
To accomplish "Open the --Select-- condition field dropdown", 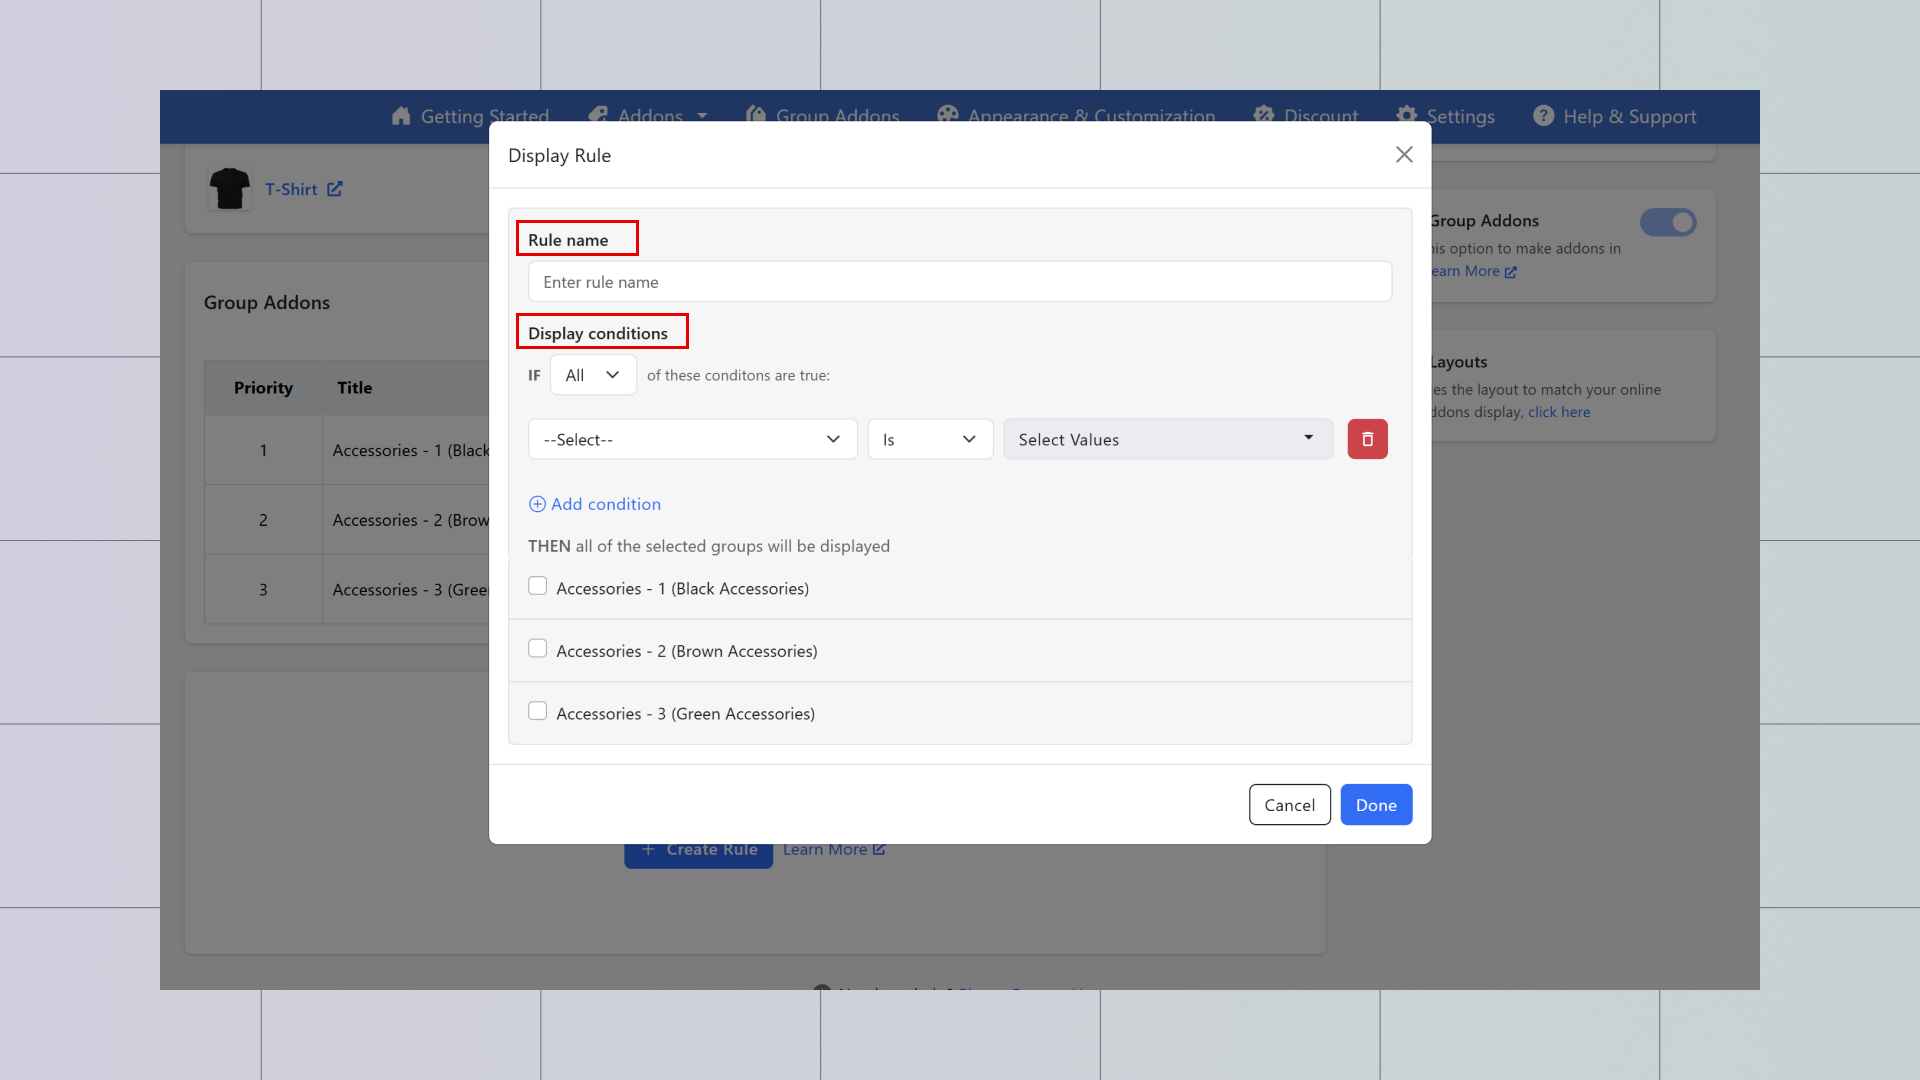I will point(692,439).
